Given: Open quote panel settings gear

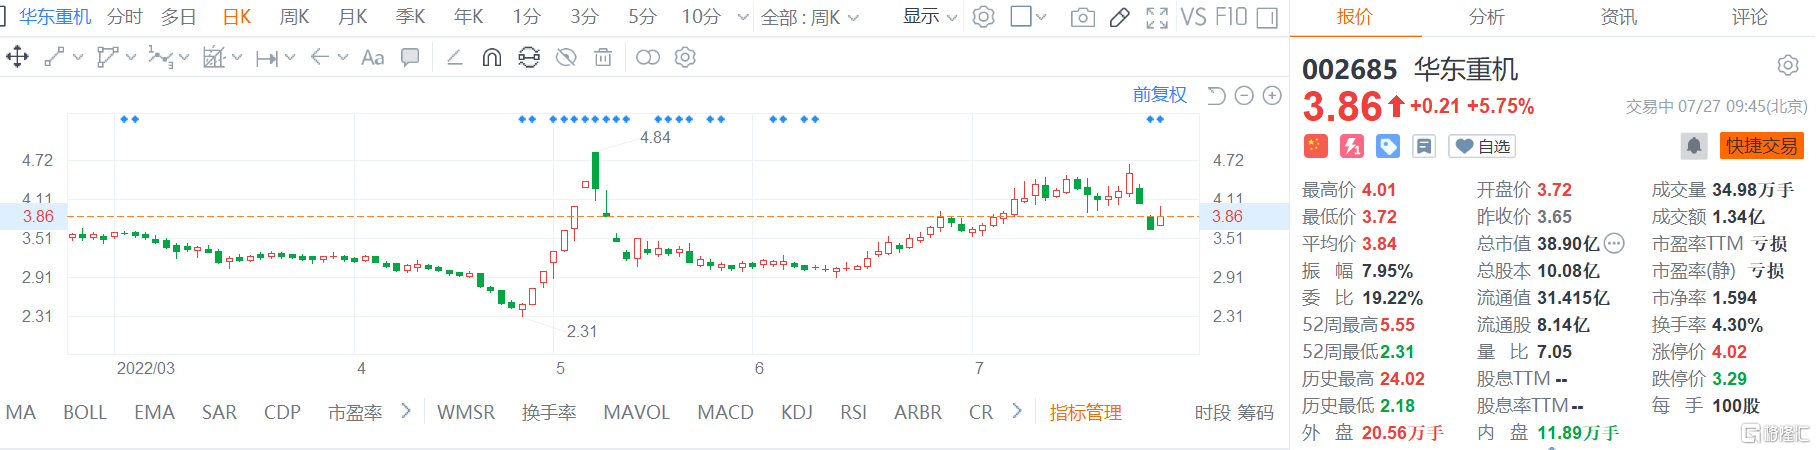Looking at the screenshot, I should click(x=1788, y=66).
